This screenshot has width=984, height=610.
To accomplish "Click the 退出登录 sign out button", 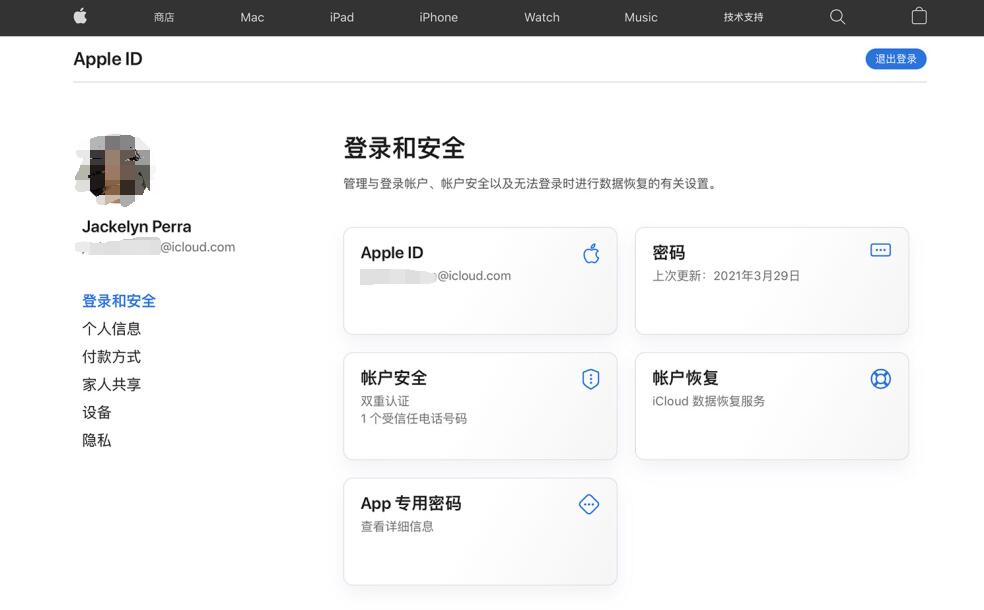I will 895,59.
